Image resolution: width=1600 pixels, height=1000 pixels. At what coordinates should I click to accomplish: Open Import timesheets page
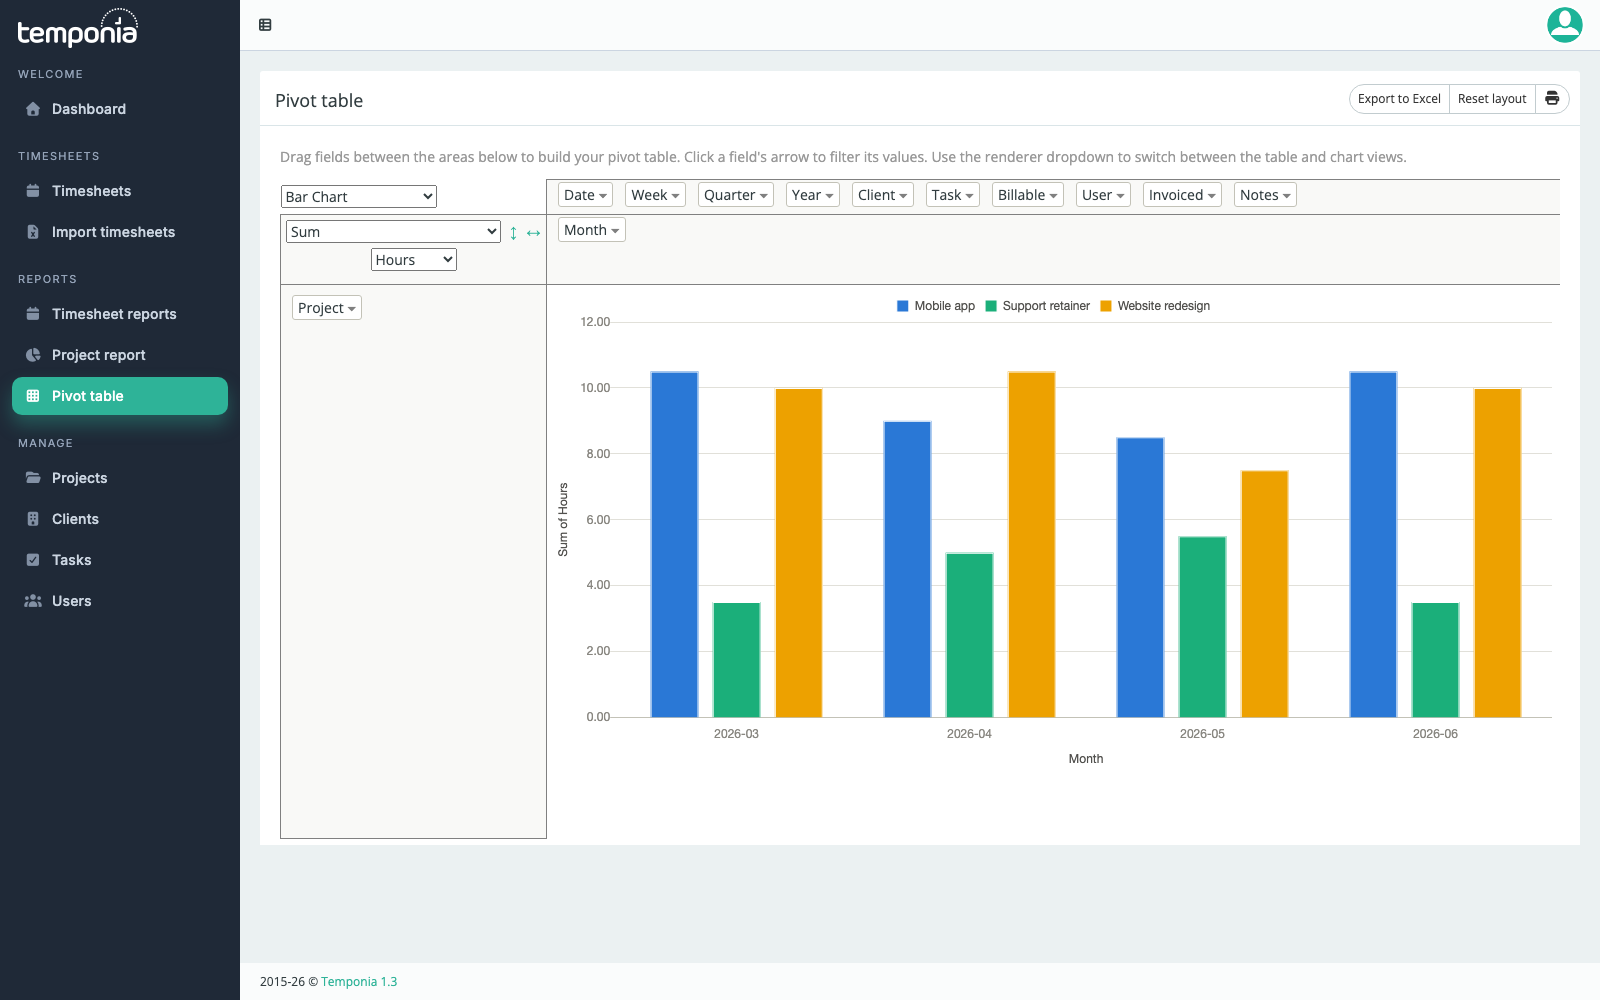120,232
